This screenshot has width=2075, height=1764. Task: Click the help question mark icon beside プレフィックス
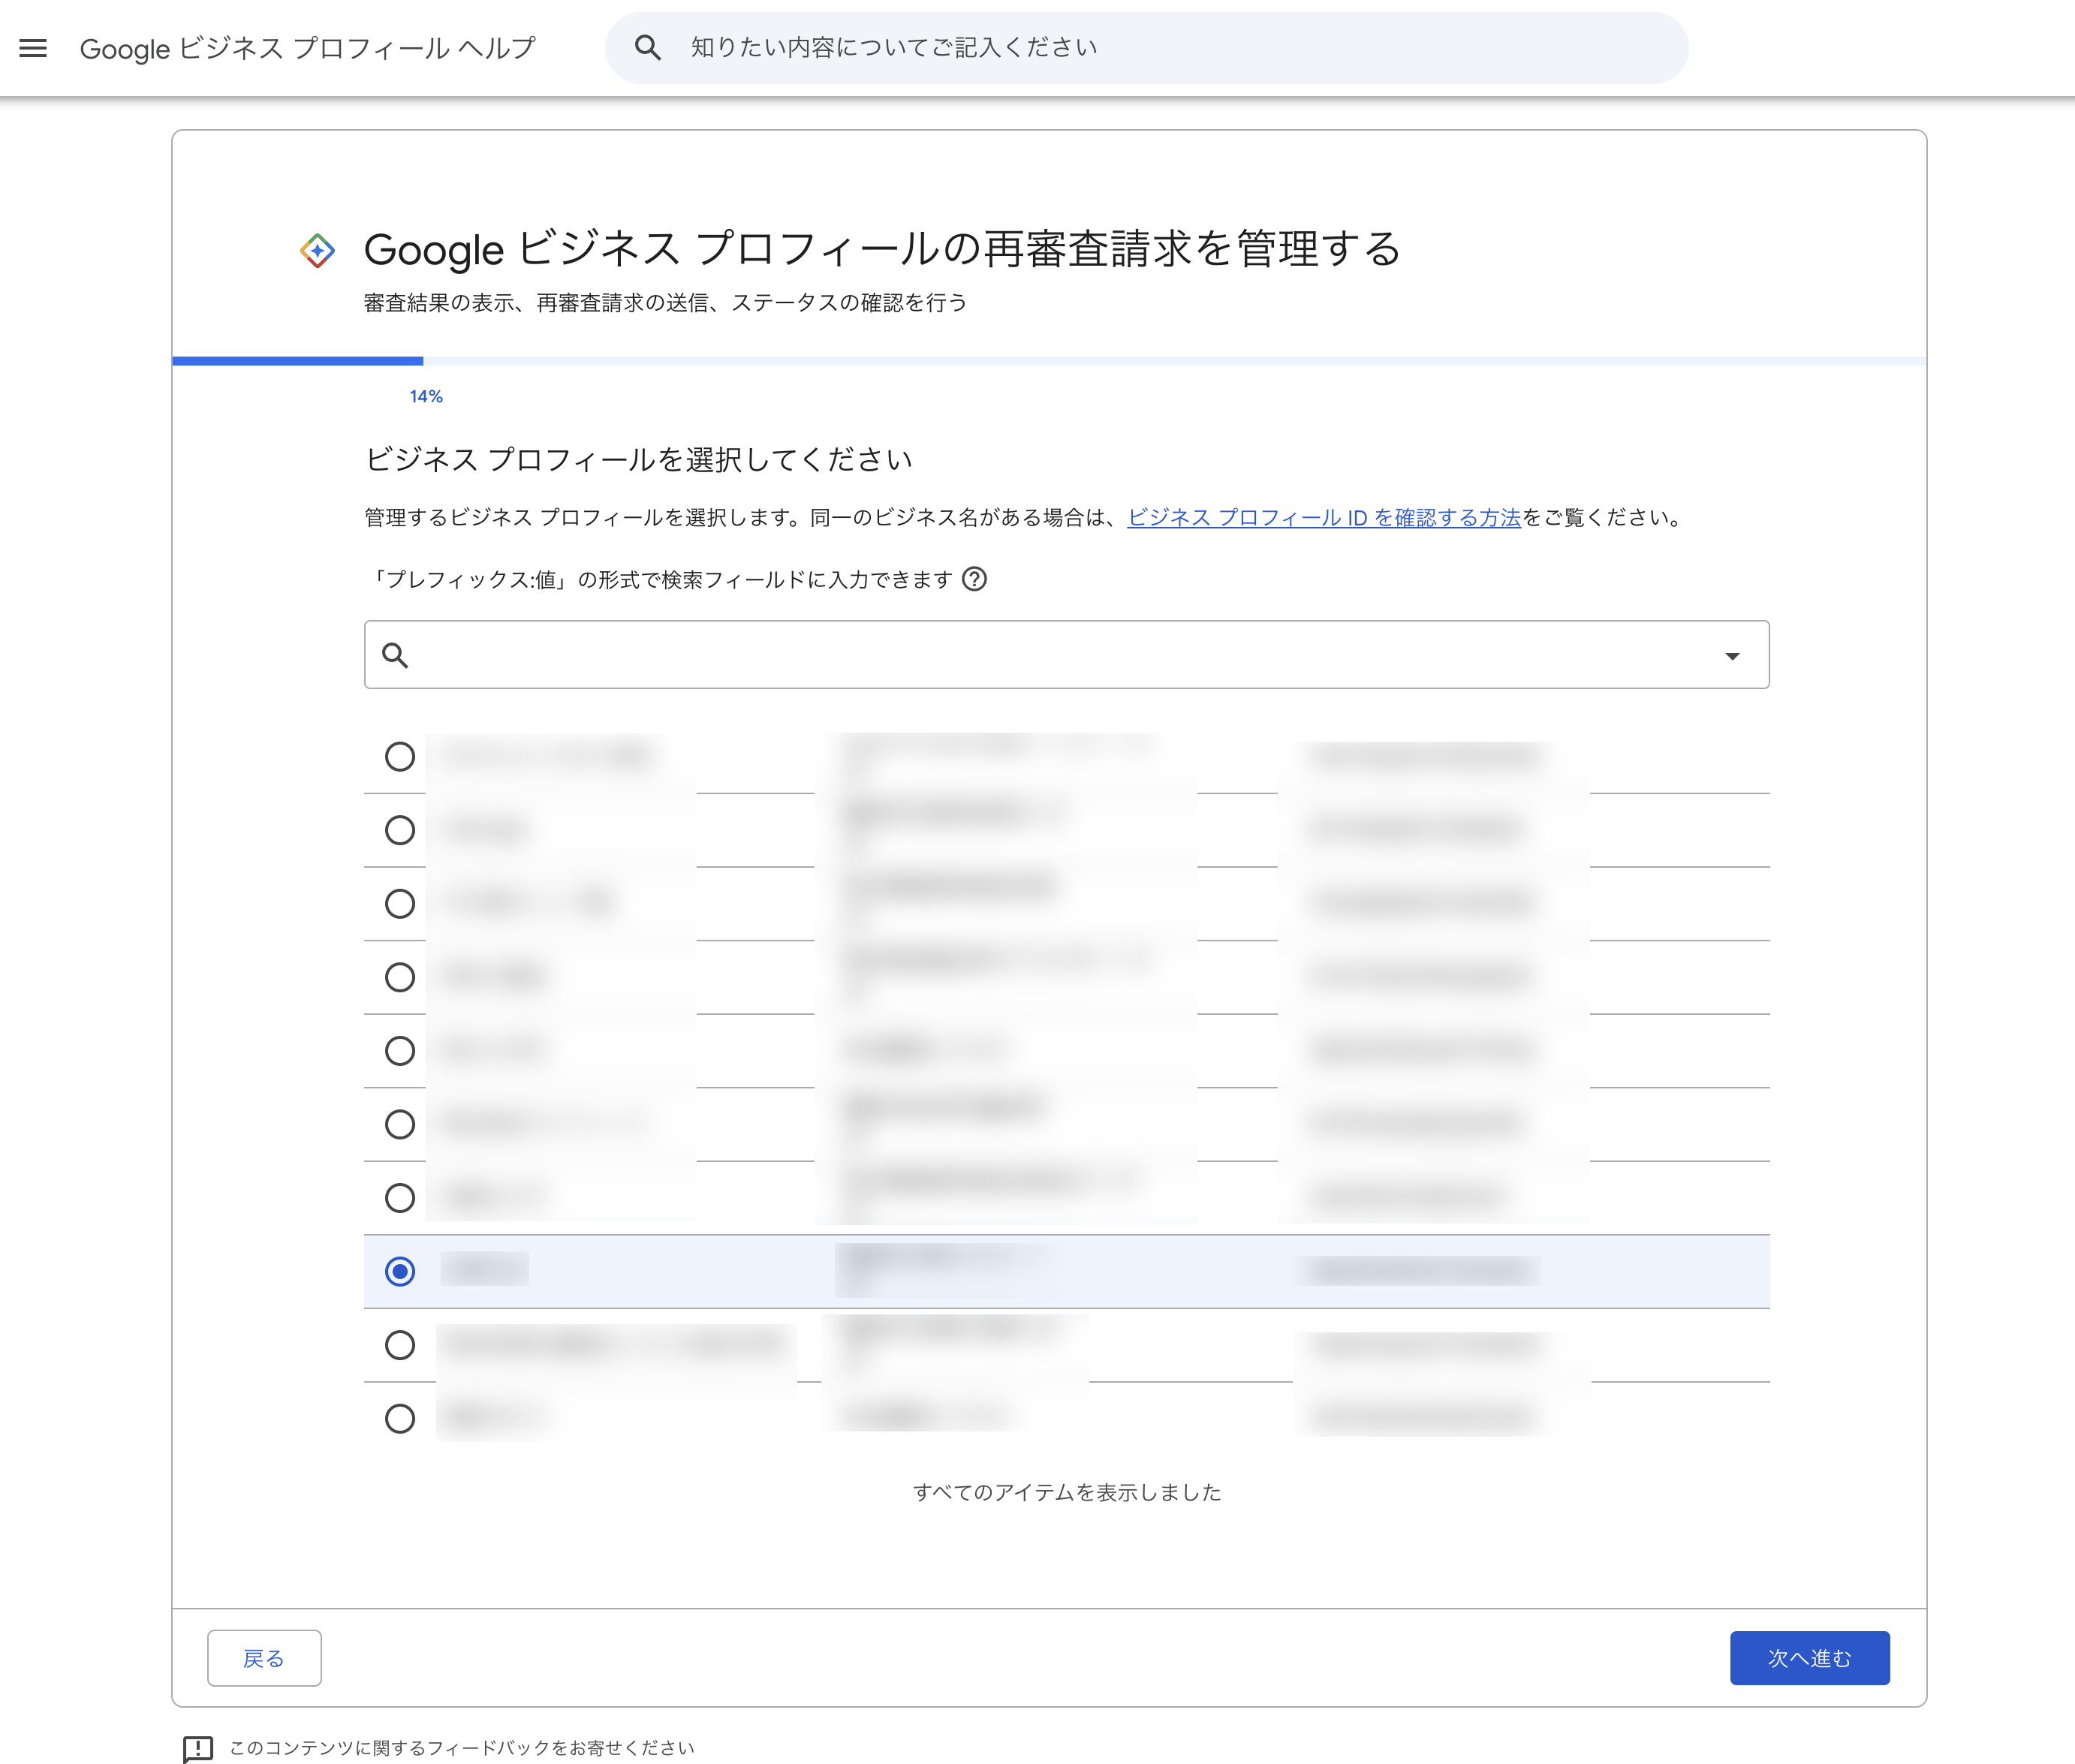tap(974, 579)
